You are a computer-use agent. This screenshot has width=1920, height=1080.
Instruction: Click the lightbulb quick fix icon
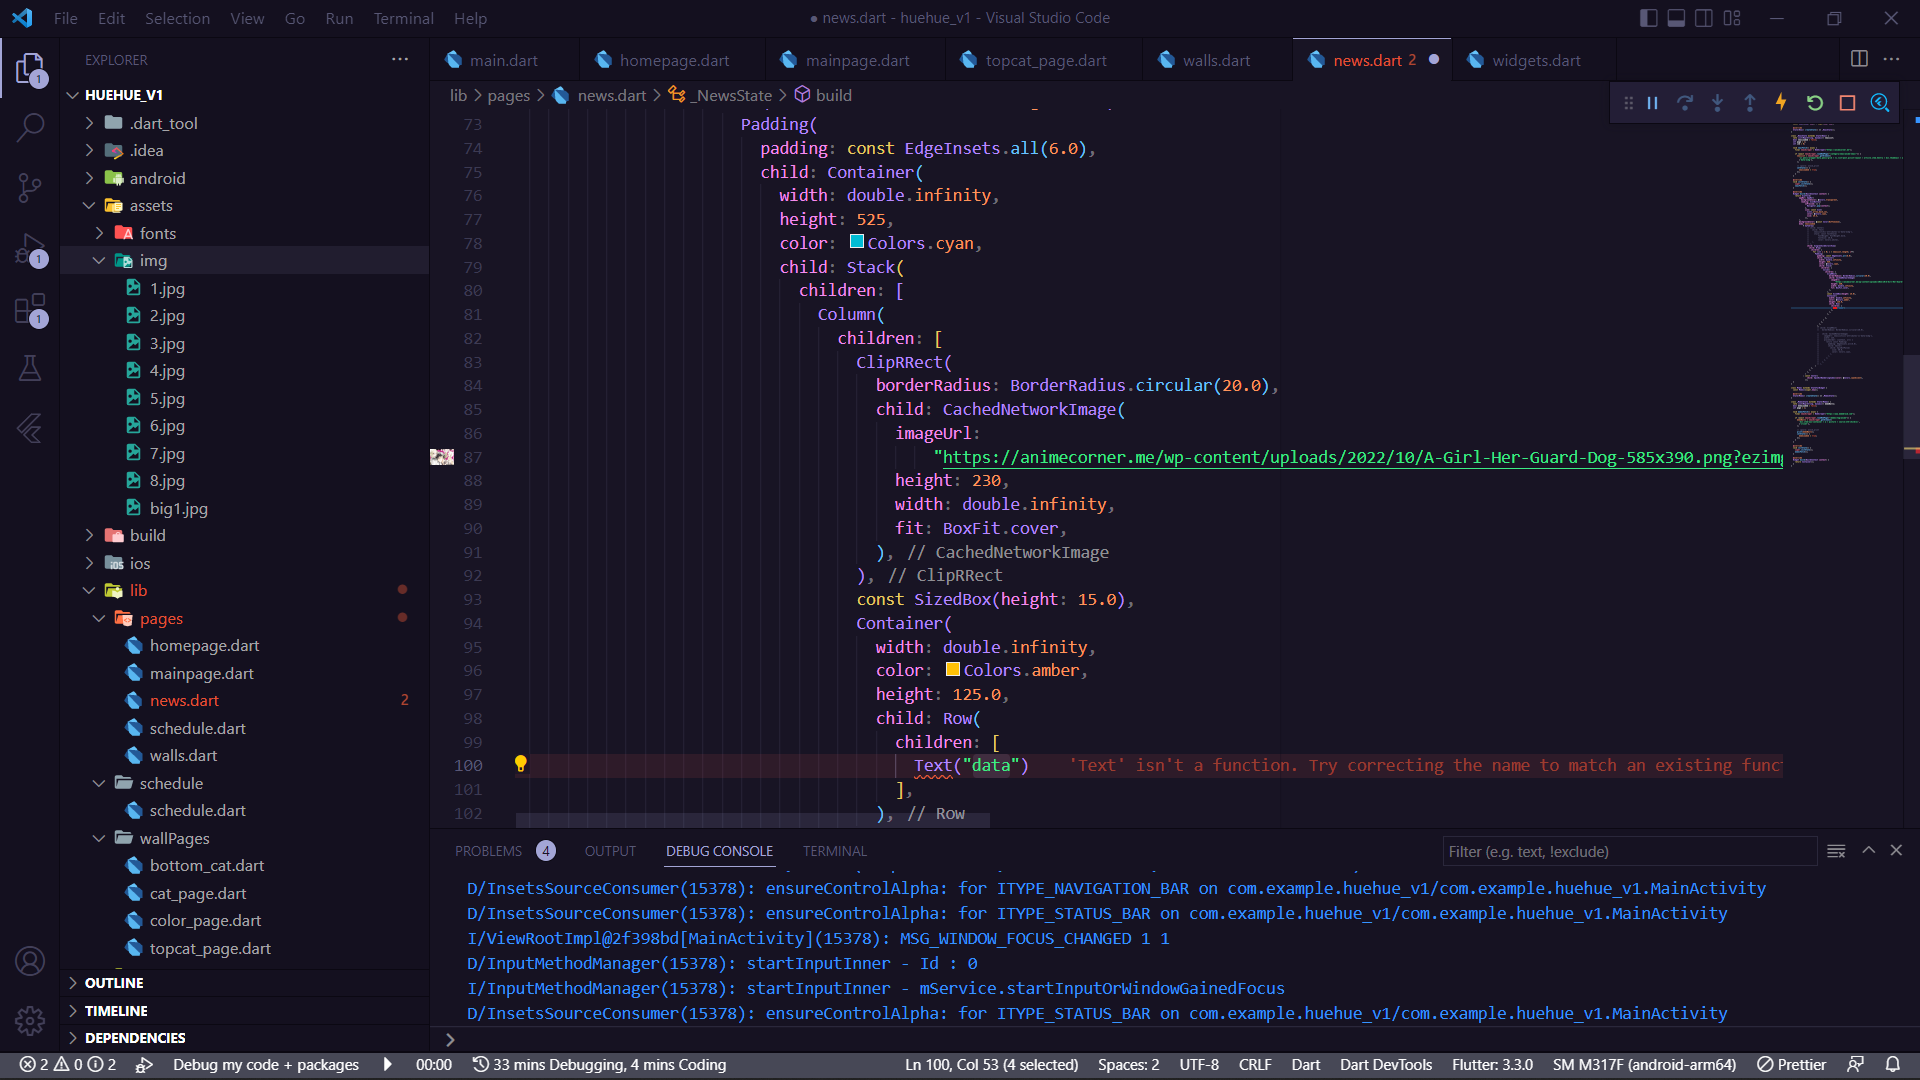[x=520, y=764]
